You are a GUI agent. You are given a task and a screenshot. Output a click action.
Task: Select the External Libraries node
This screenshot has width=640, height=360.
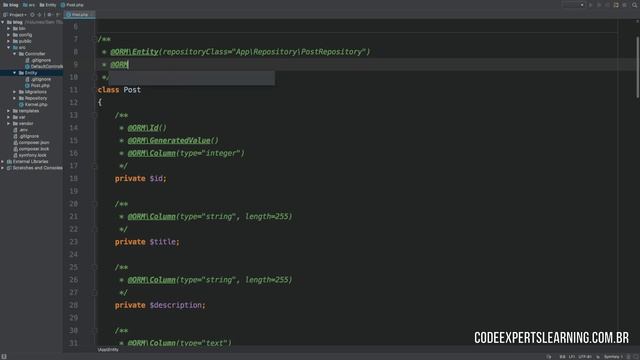click(x=30, y=161)
